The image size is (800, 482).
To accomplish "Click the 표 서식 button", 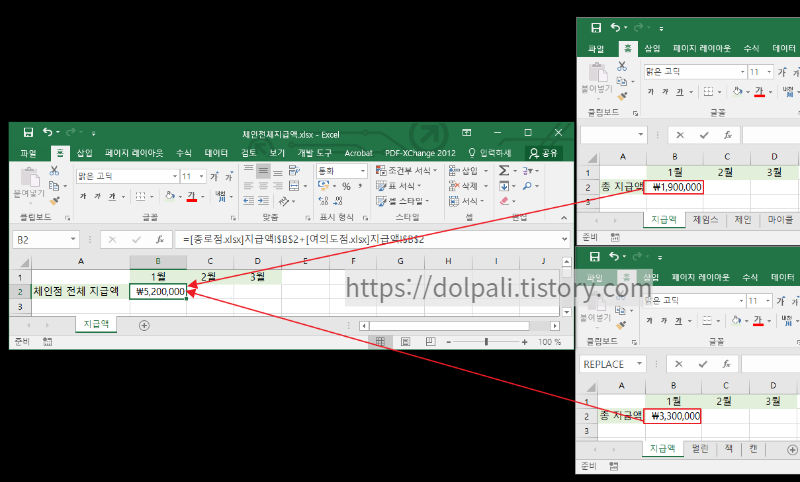I will (x=399, y=186).
